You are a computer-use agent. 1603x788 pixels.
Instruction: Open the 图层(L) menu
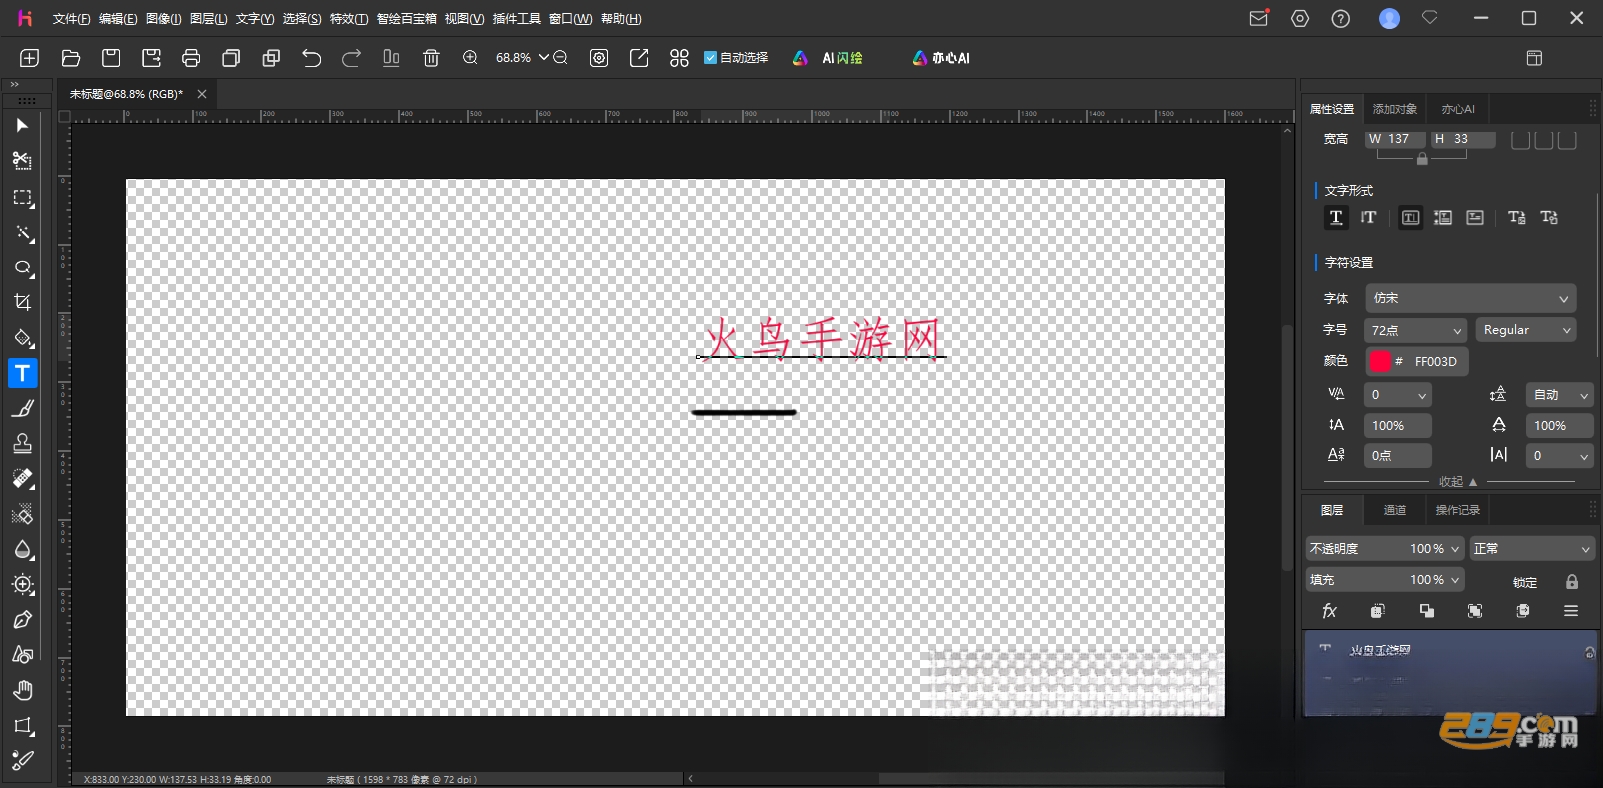pyautogui.click(x=208, y=19)
